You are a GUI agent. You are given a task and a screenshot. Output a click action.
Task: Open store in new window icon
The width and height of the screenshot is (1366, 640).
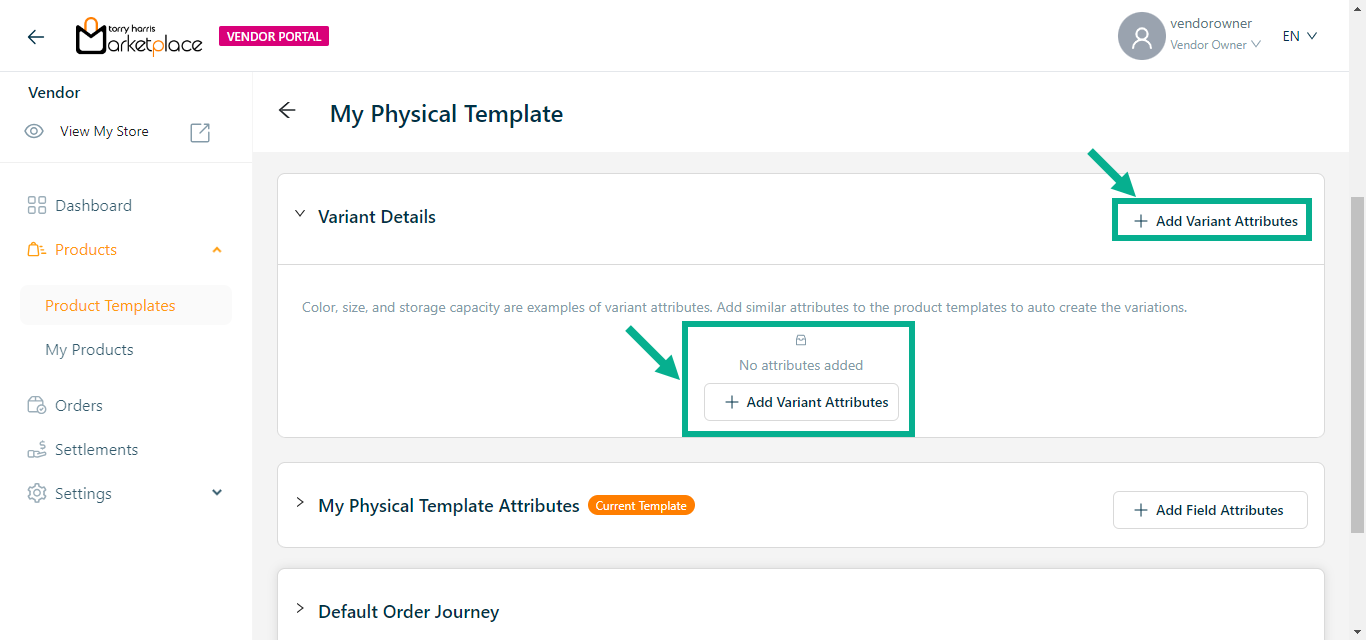click(x=200, y=132)
